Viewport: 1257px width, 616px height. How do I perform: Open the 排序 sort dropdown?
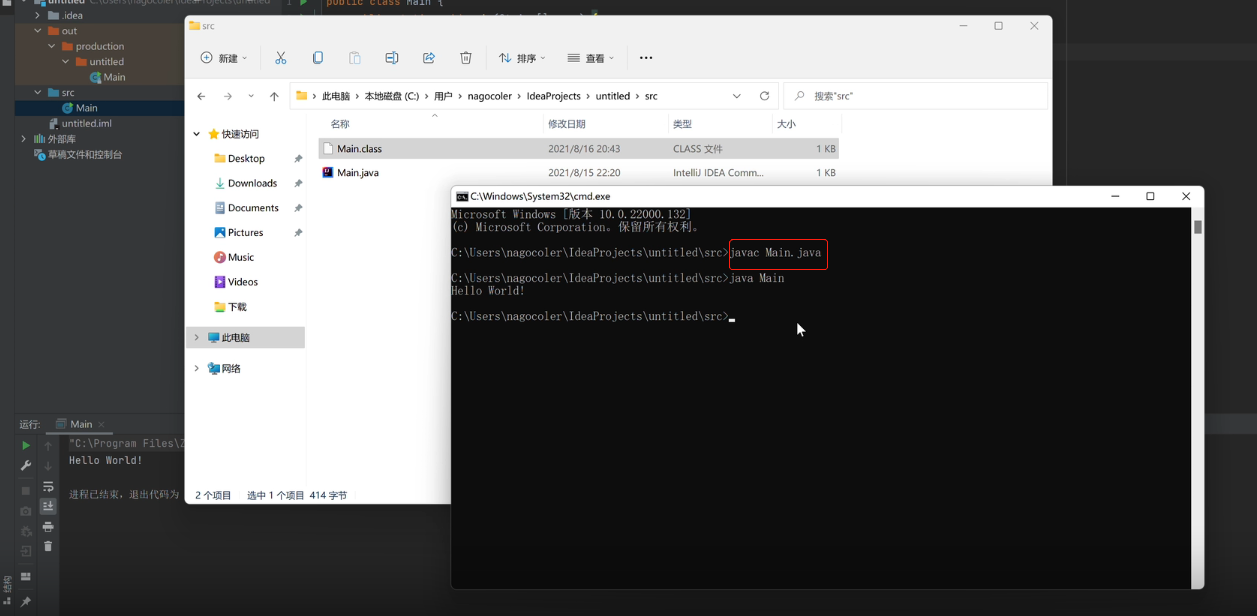522,58
